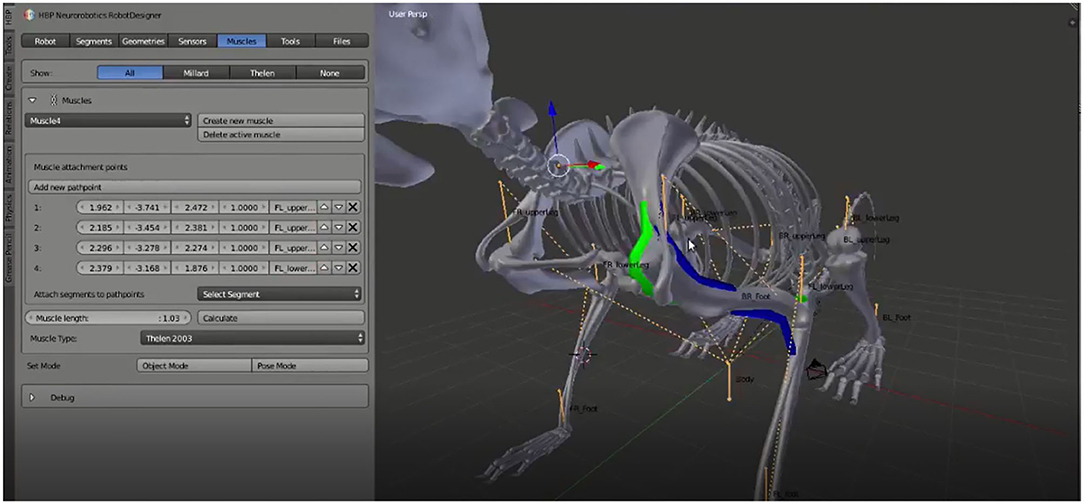1084x504 pixels.
Task: Click the Muscle length slider field
Action: point(109,318)
